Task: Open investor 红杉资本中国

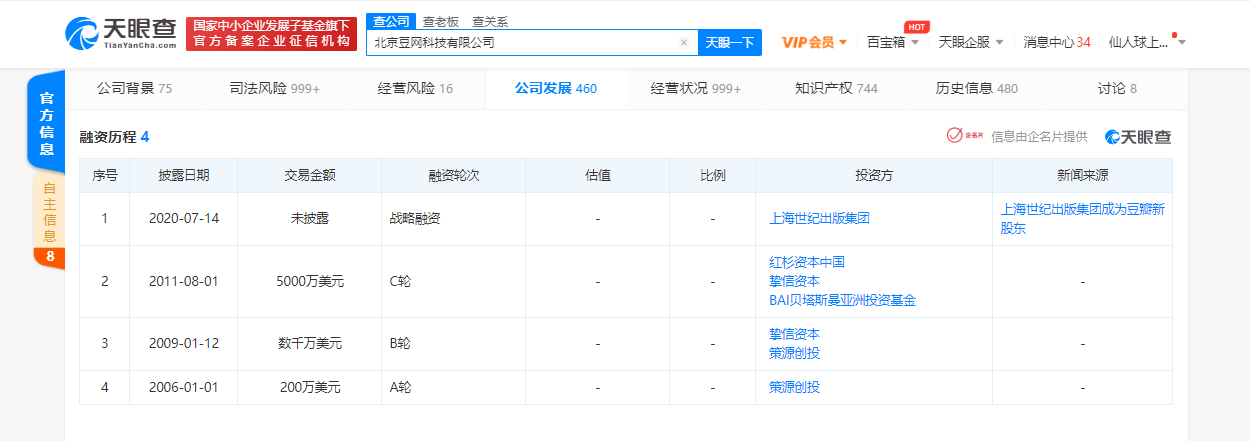Action: [807, 262]
